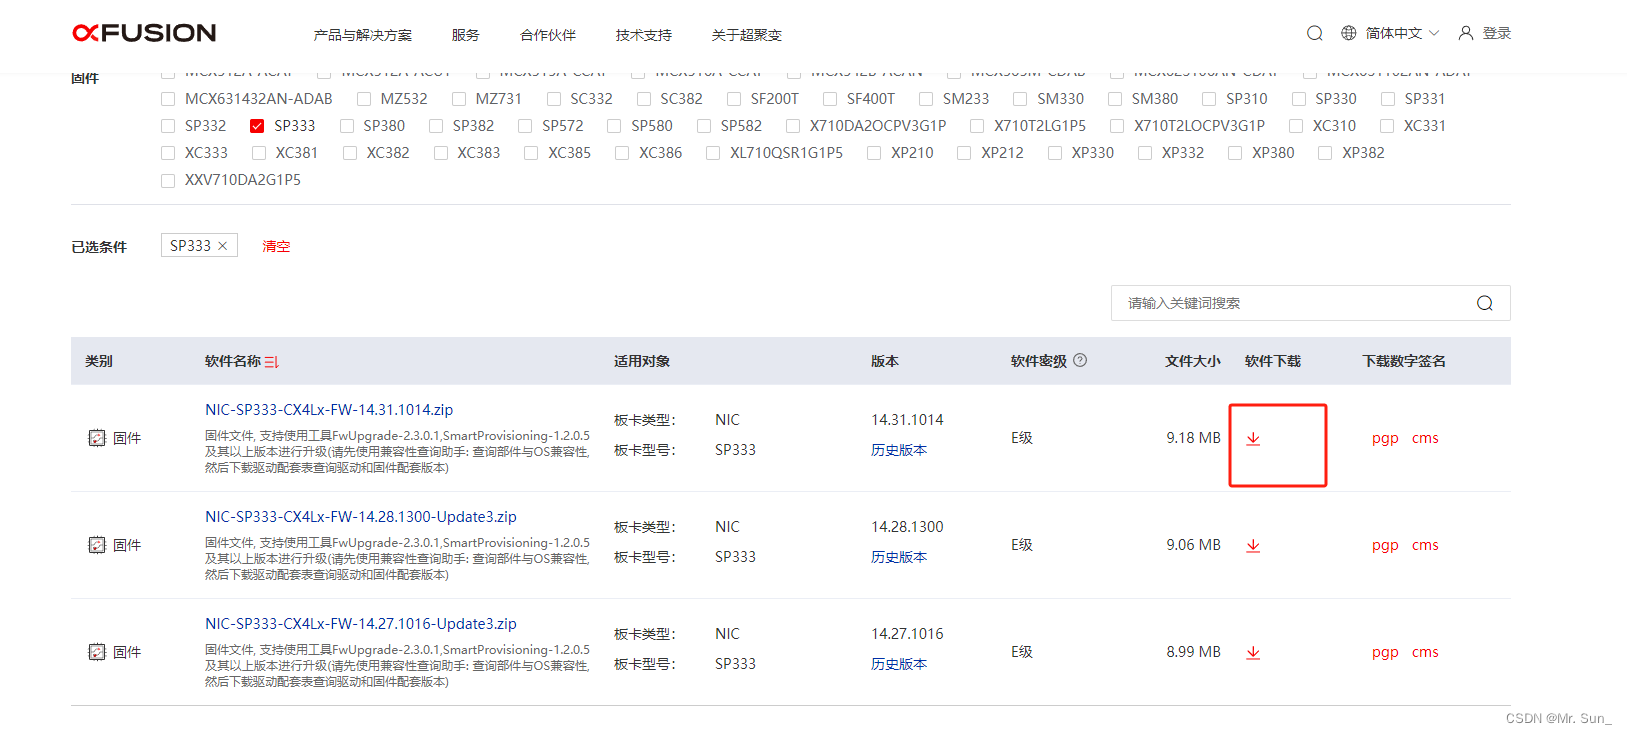
Task: Click firmware category icon in 14.31.1014 row
Action: (97, 438)
